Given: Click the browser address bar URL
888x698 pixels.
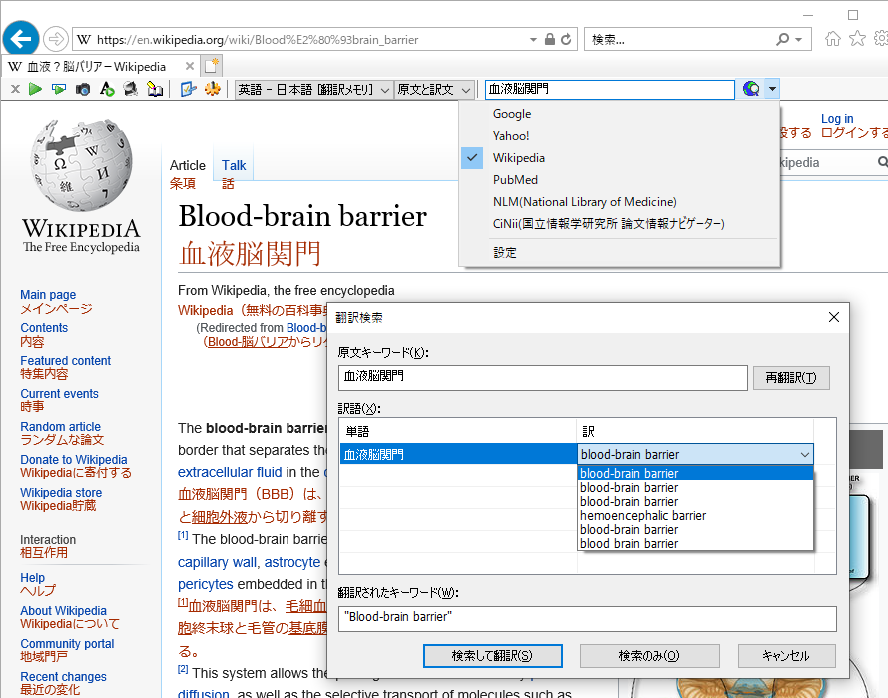Looking at the screenshot, I should pos(257,40).
